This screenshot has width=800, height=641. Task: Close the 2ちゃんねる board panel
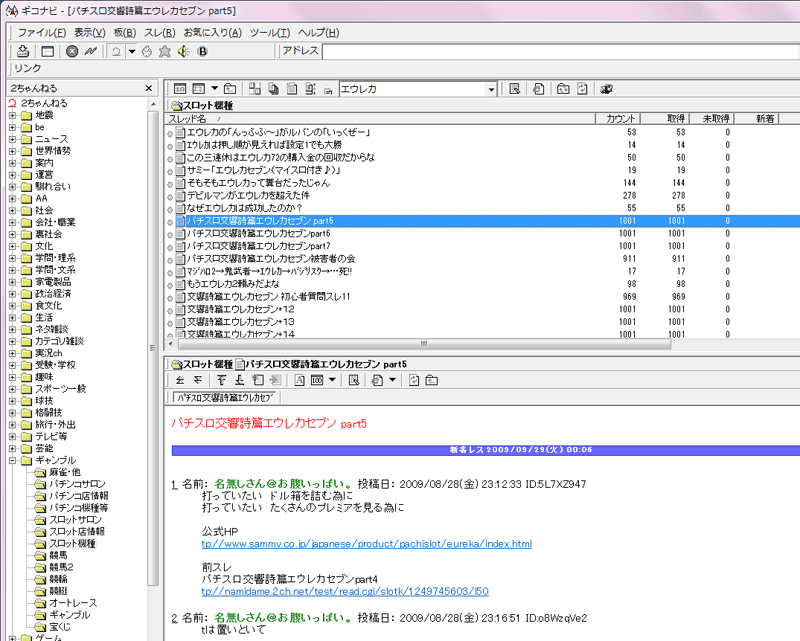pyautogui.click(x=148, y=88)
